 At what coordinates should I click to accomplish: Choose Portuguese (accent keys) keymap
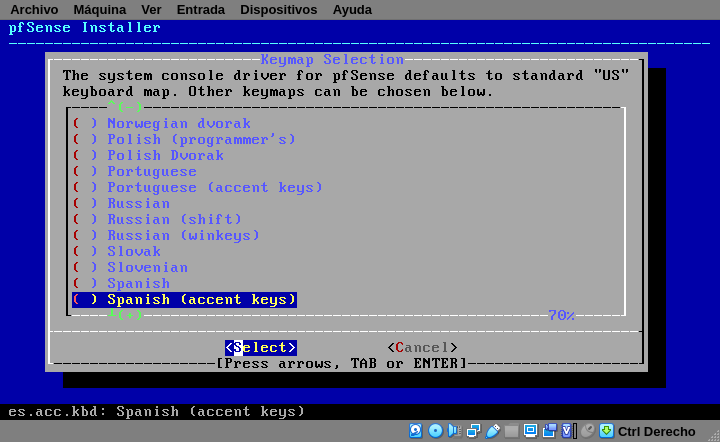[198, 187]
